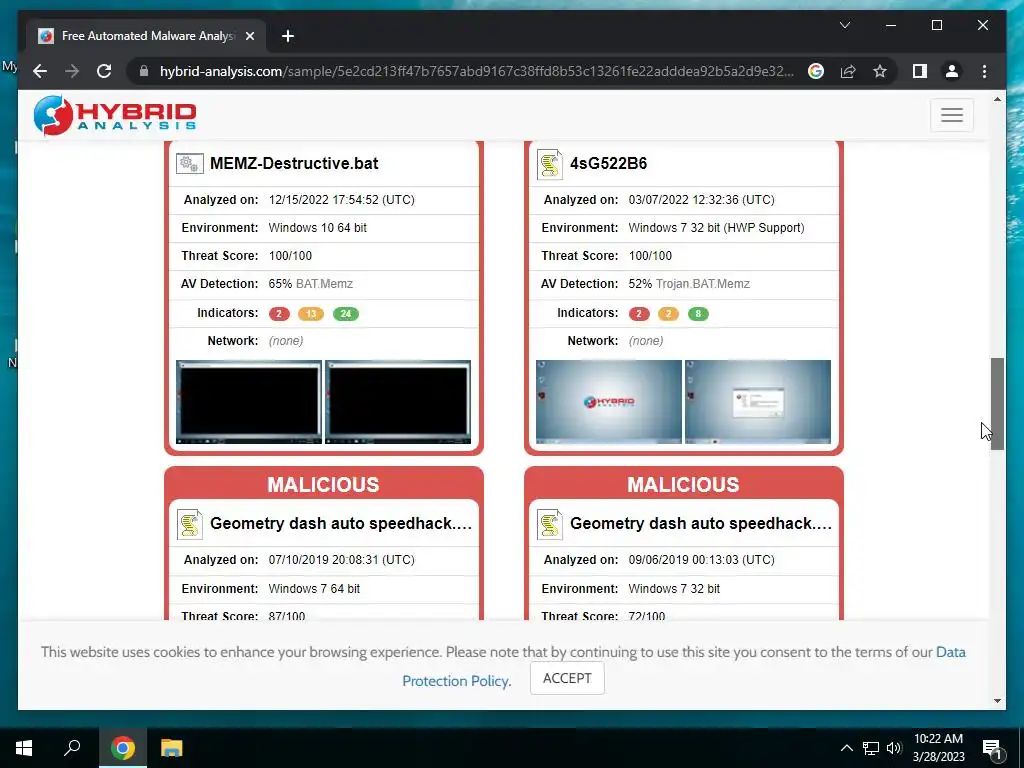The width and height of the screenshot is (1024, 768).
Task: Select the BAT.Memz detection text
Action: pos(324,284)
